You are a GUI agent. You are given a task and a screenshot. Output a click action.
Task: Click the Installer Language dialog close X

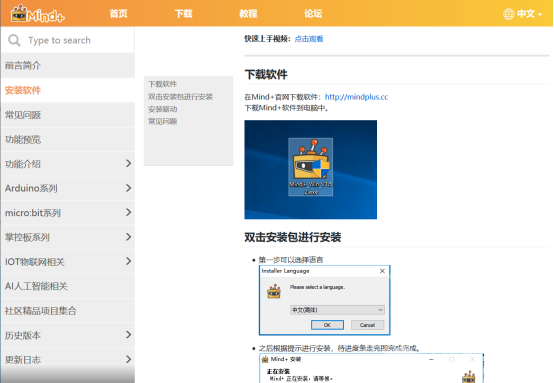382,271
